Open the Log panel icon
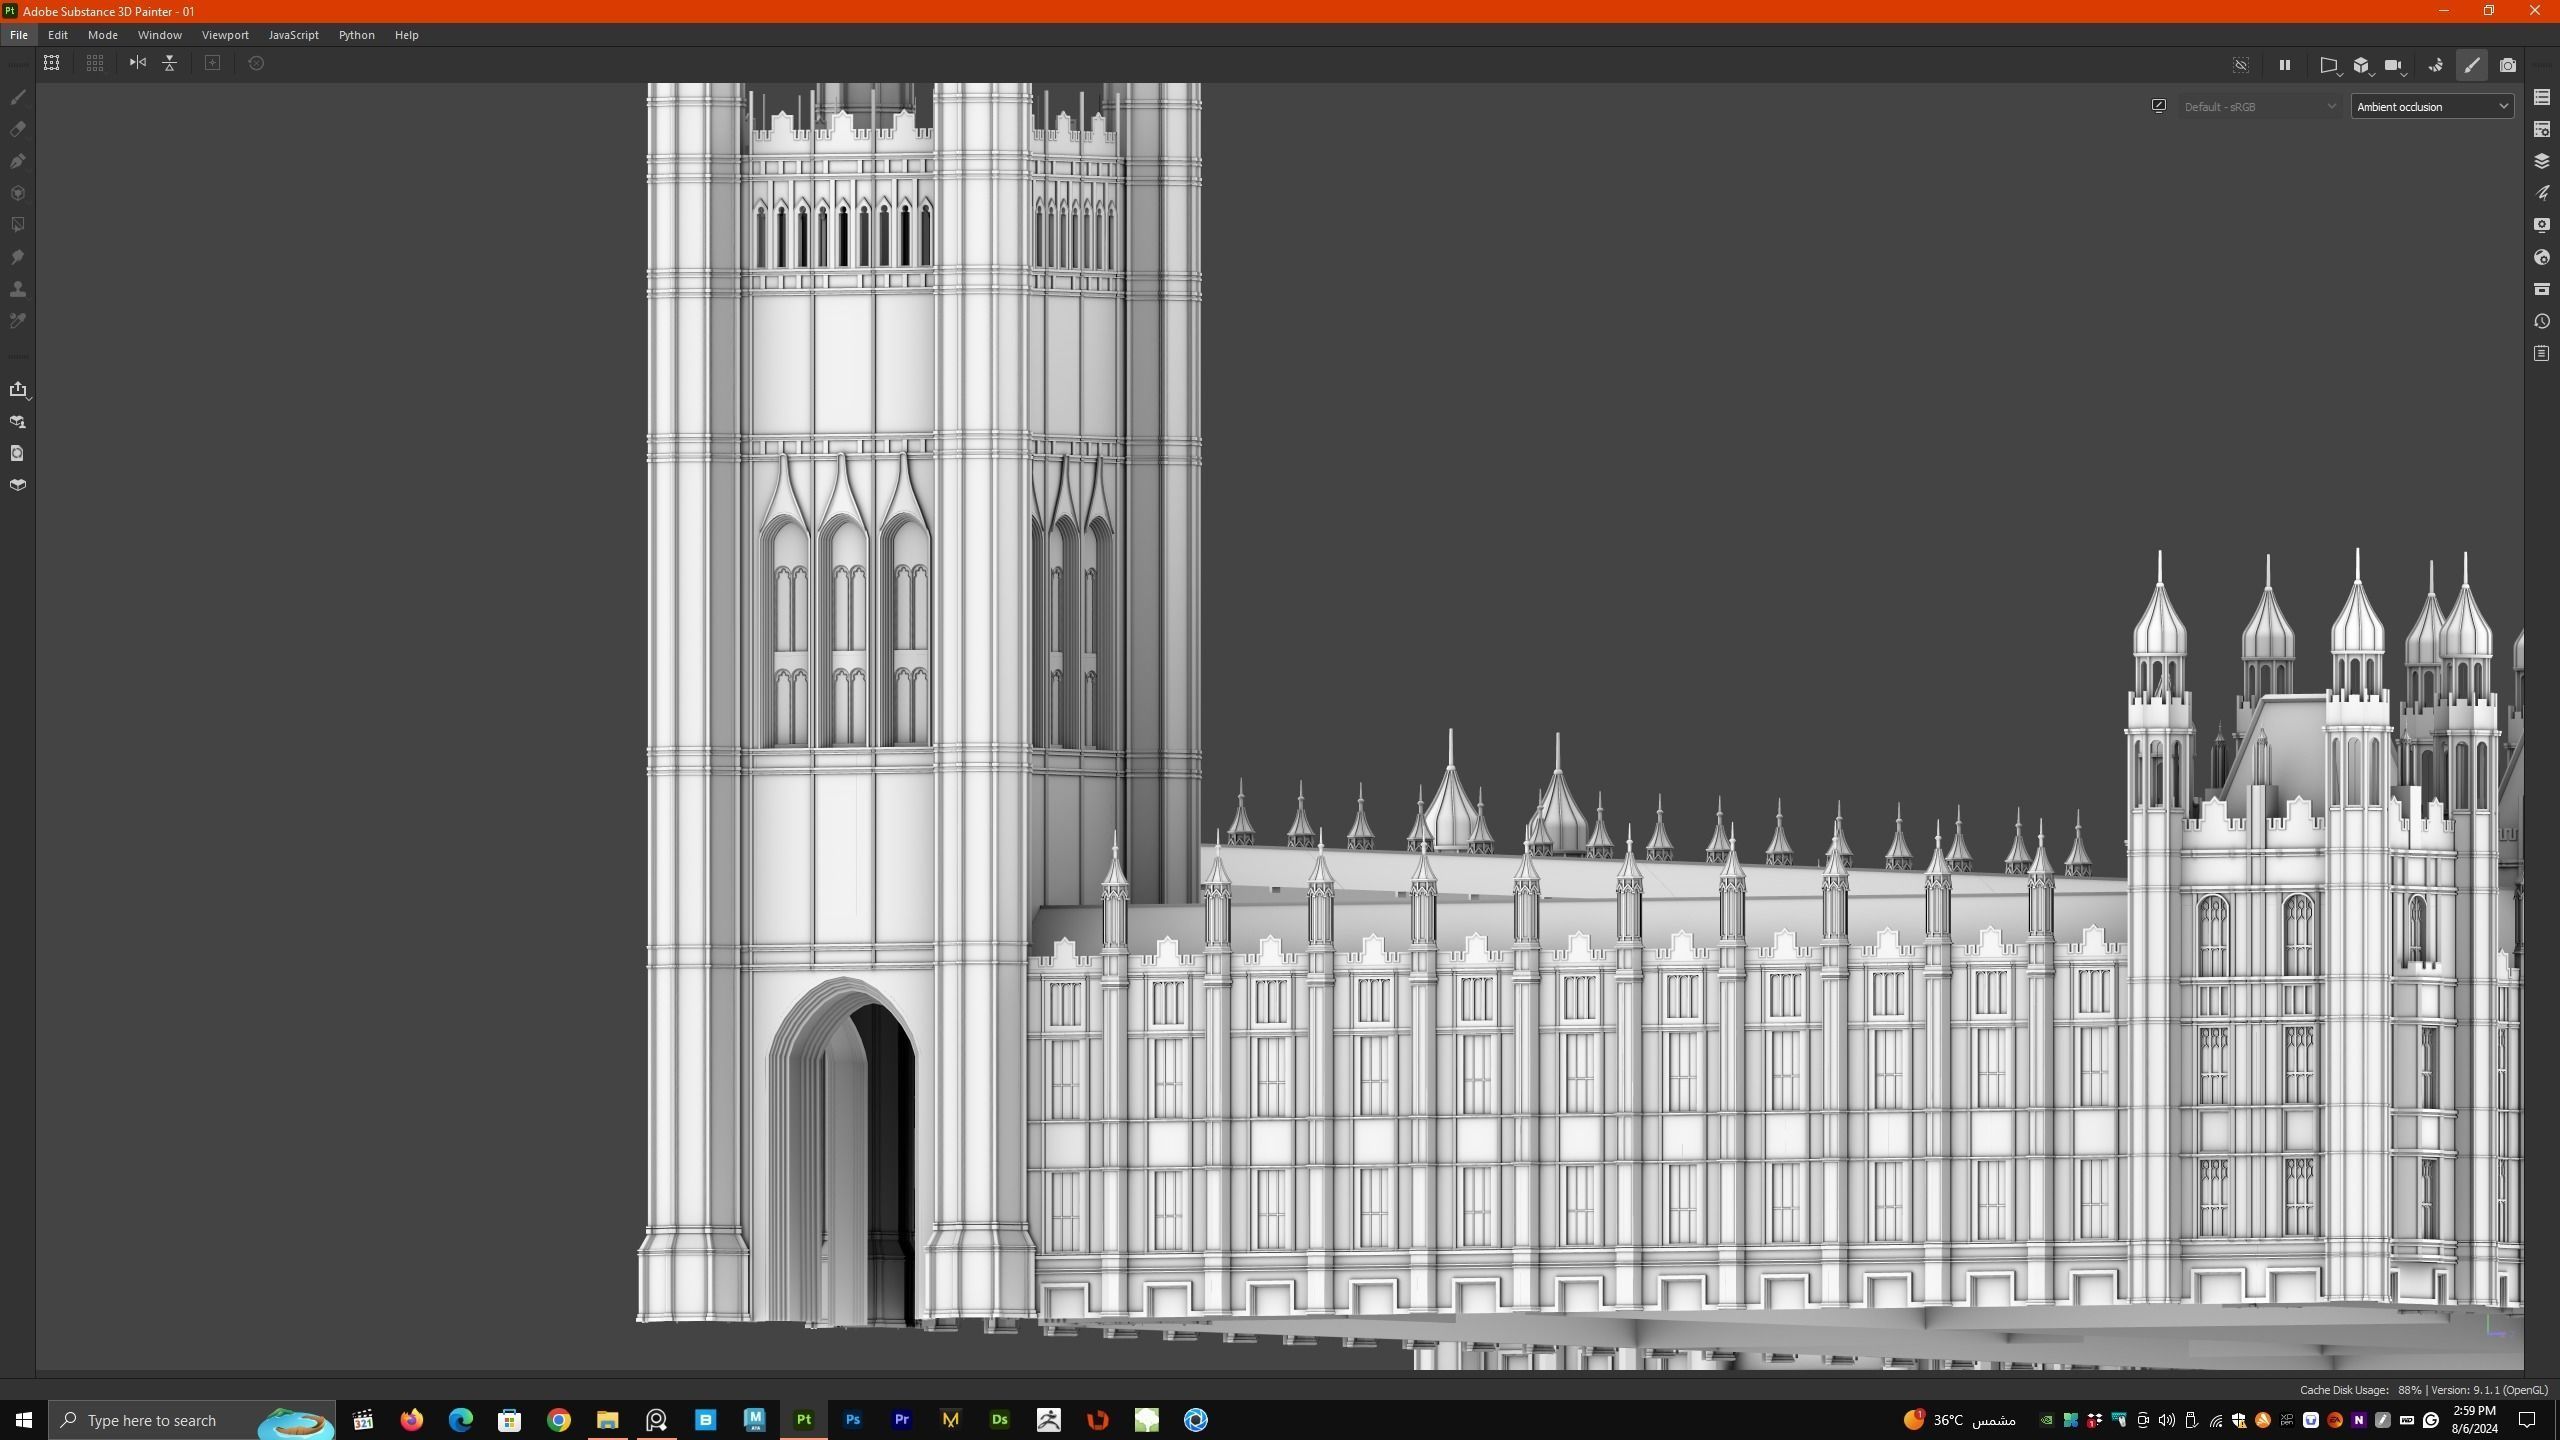Viewport: 2560px width, 1440px height. point(2542,353)
